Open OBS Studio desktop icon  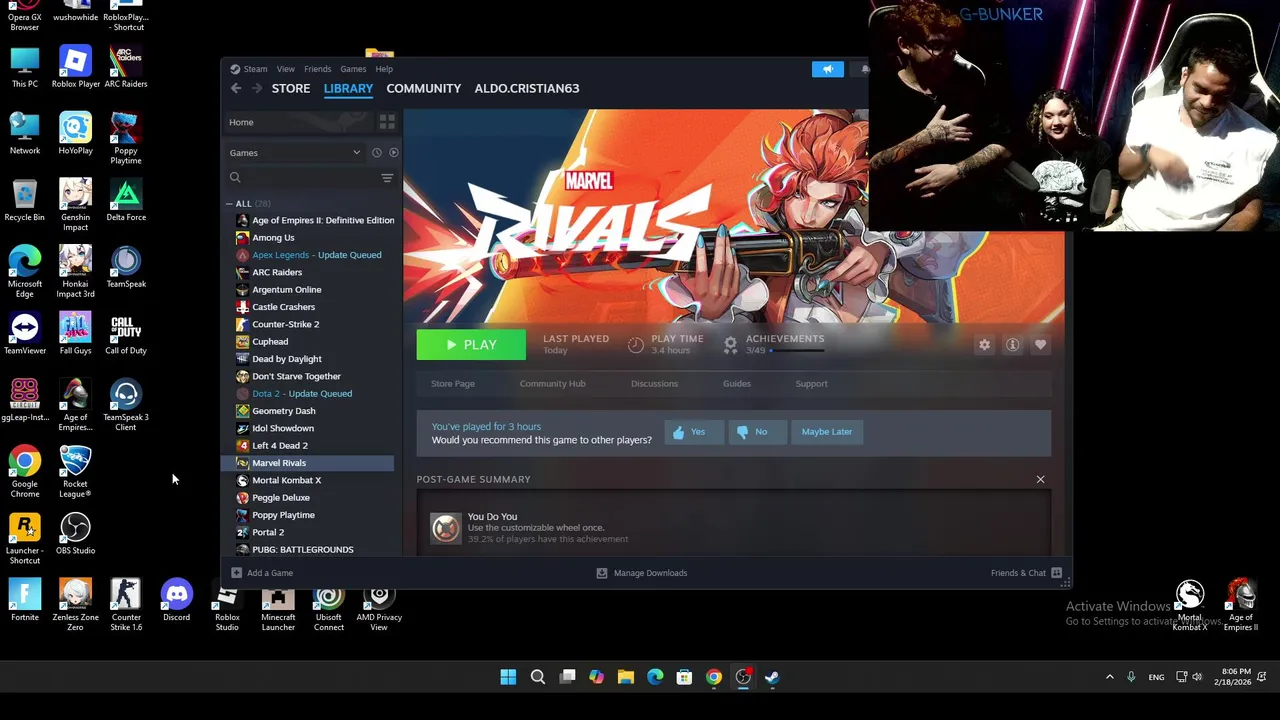pyautogui.click(x=75, y=534)
